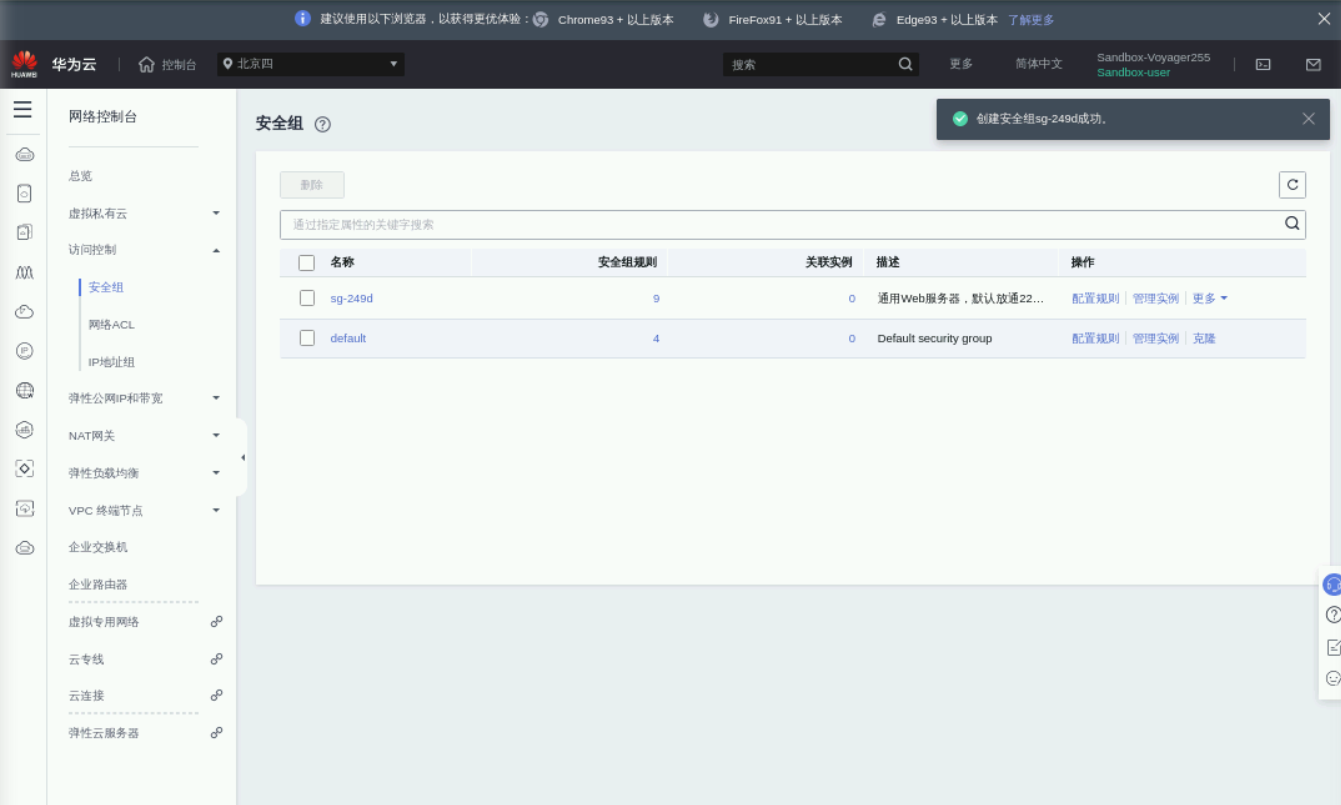Dismiss the sg-249d success notification

point(1308,119)
